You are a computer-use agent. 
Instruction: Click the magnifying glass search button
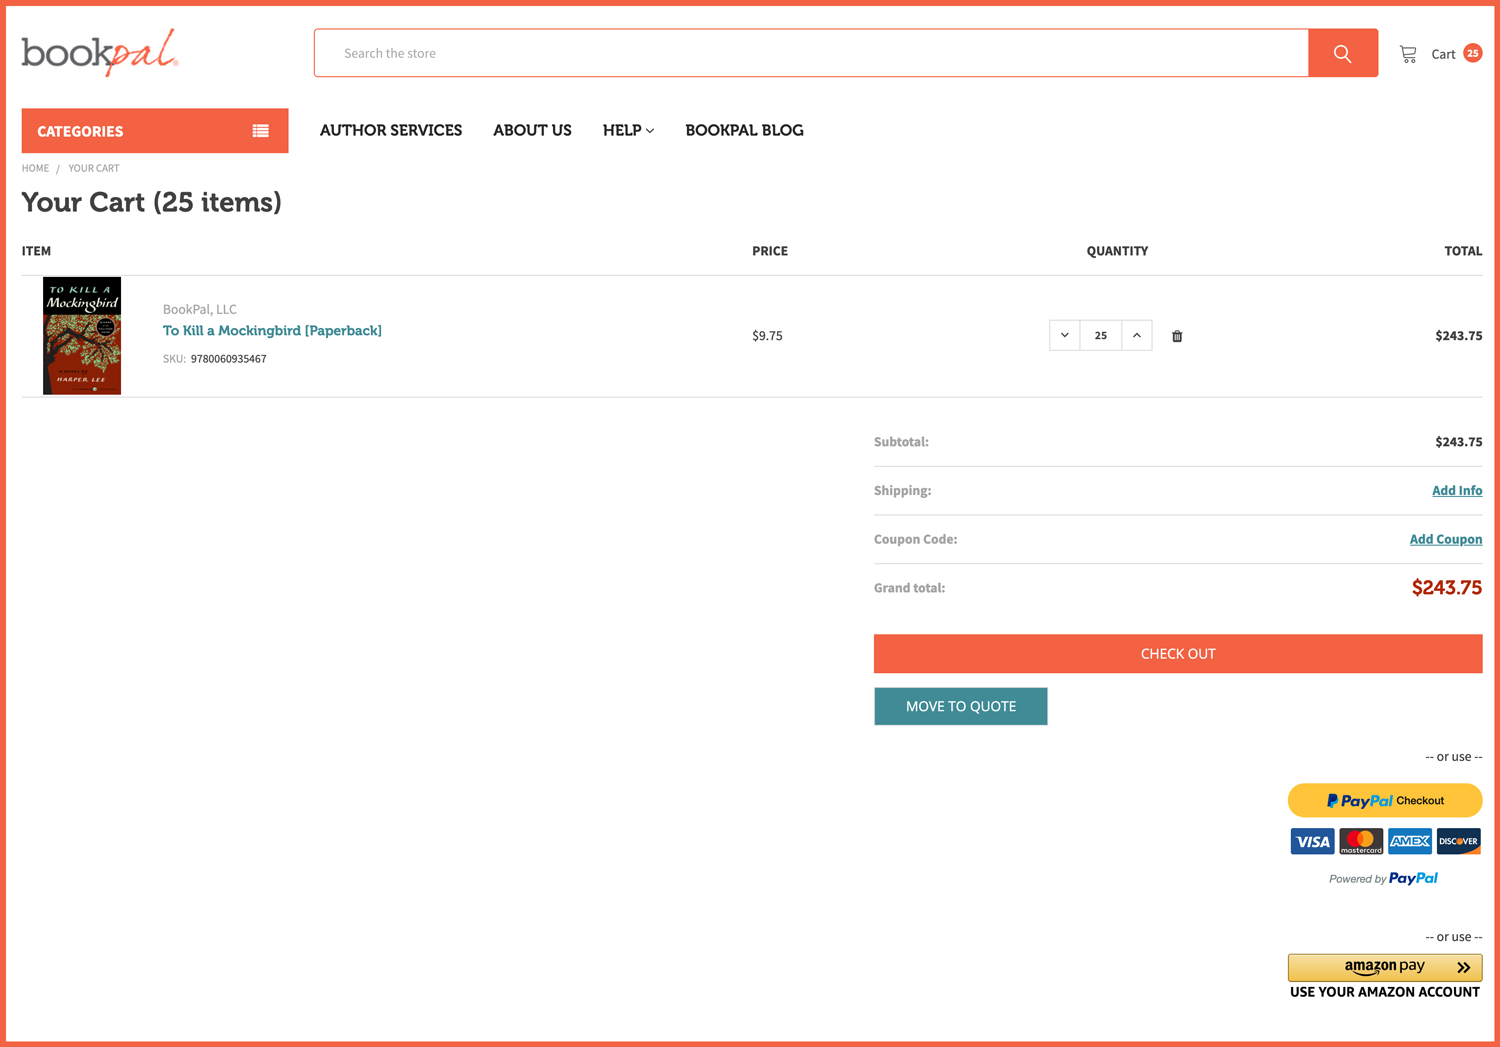(1342, 53)
